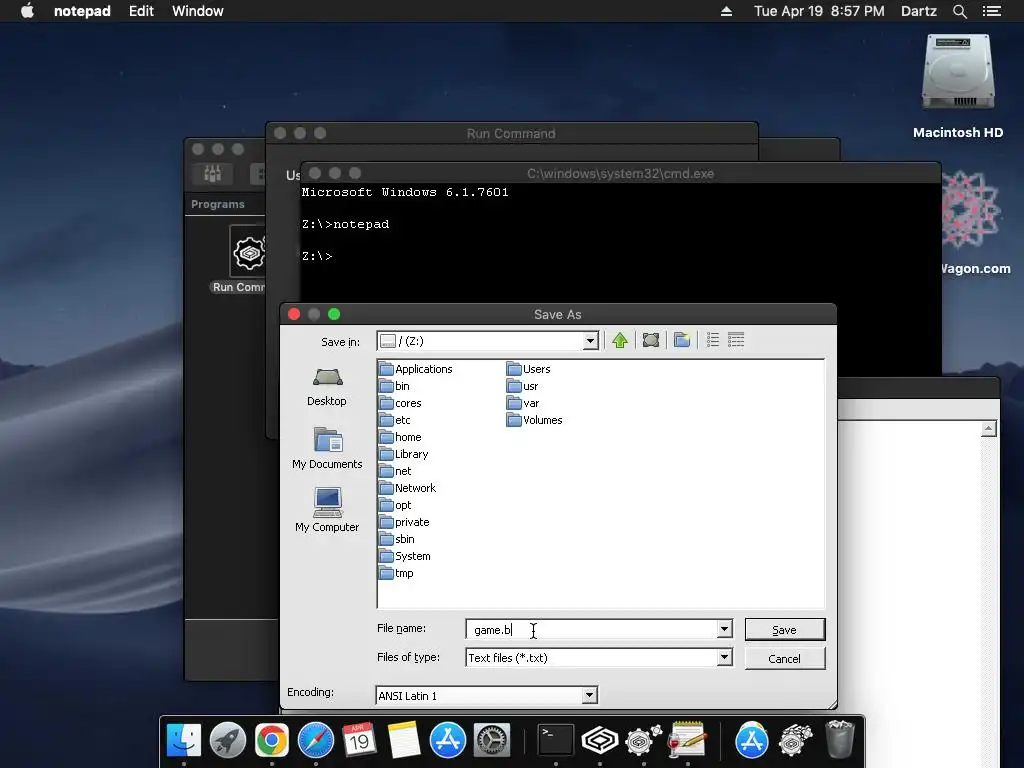Select the Volumes folder

pyautogui.click(x=535, y=420)
